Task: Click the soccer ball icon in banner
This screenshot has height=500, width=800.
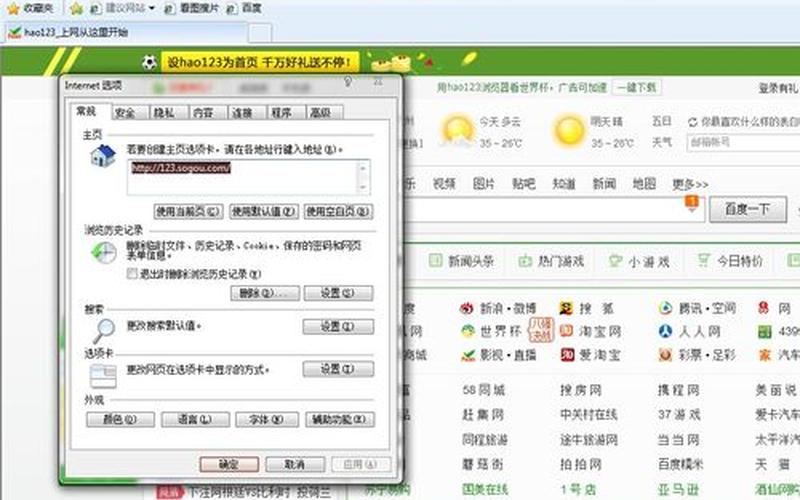Action: tap(149, 63)
